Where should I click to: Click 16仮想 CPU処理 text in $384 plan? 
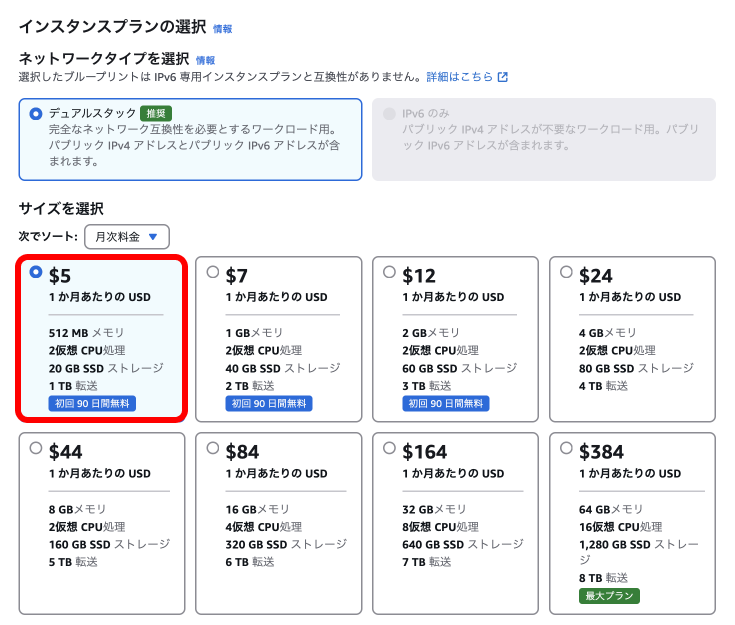[620, 527]
